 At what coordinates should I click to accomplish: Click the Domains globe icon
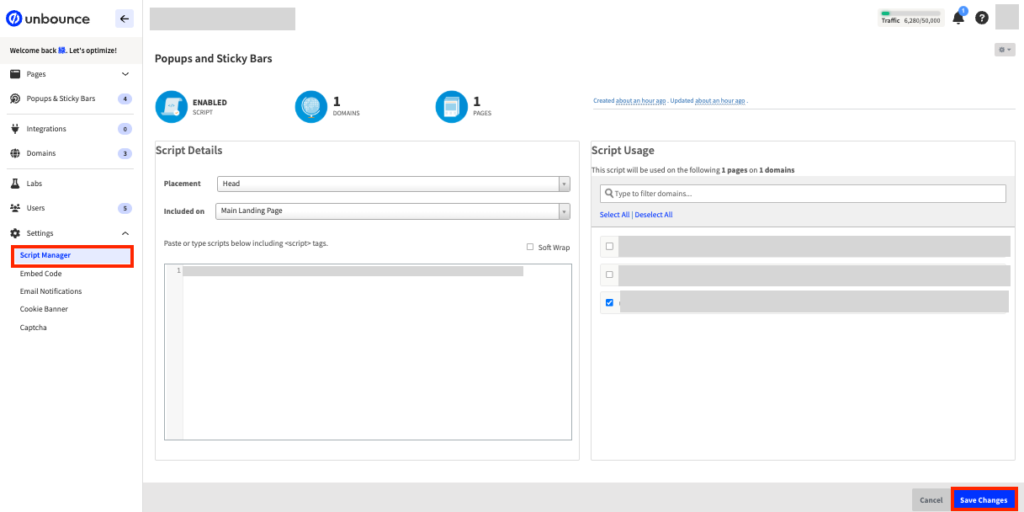[311, 106]
